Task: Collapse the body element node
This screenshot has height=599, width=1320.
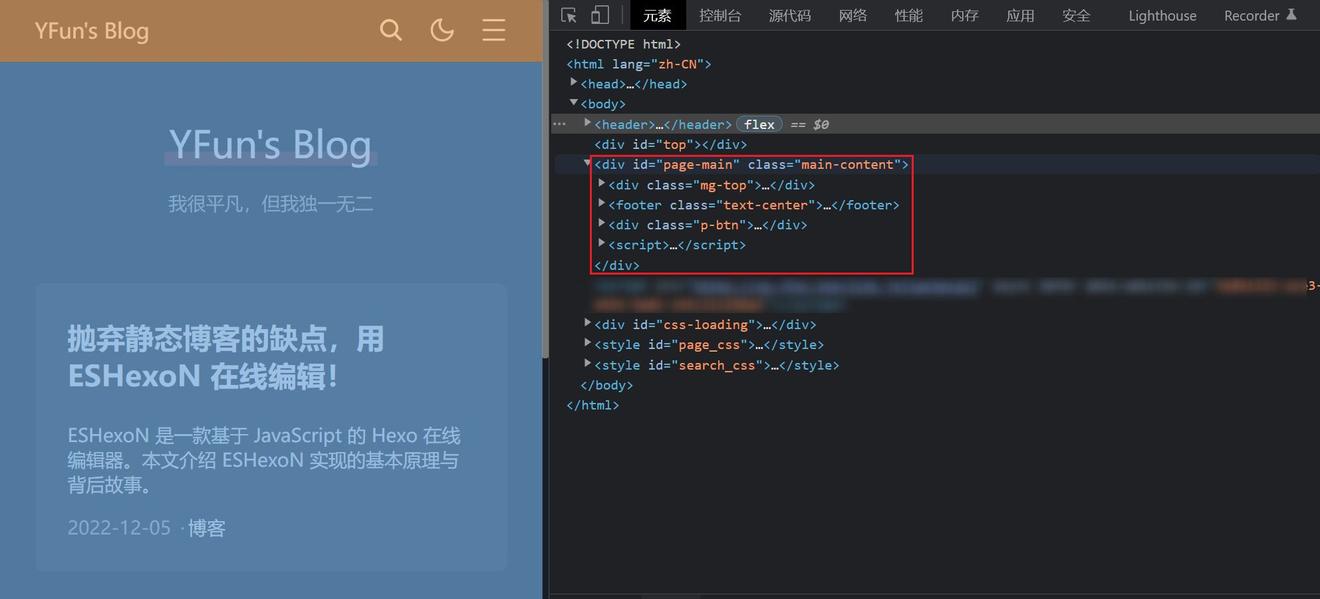Action: click(x=574, y=103)
